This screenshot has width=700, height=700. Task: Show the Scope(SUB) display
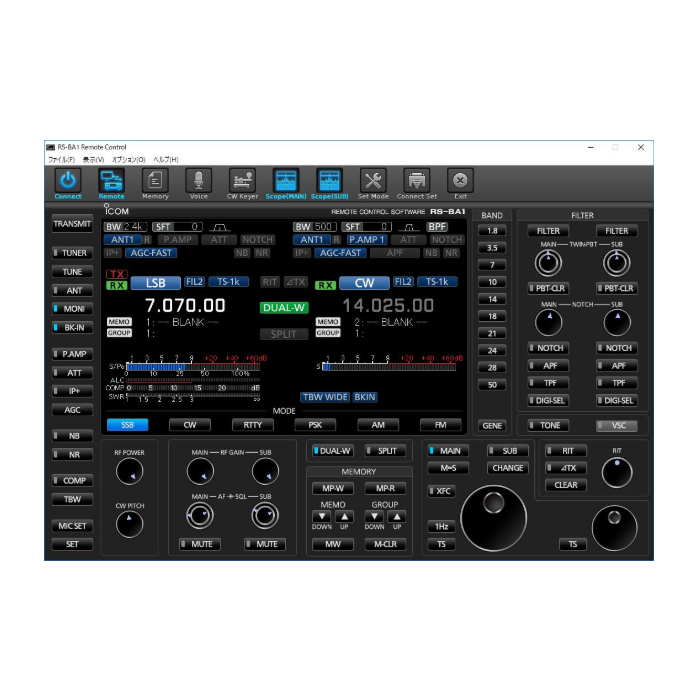click(329, 181)
